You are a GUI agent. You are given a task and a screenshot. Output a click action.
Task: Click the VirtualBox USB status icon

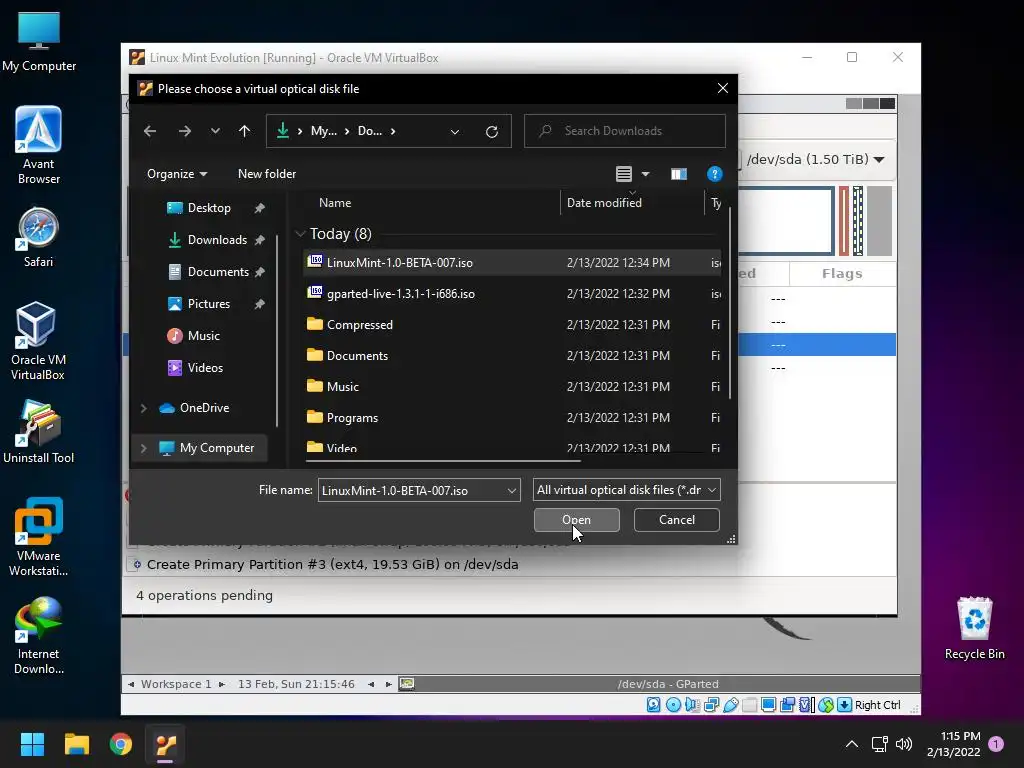click(x=731, y=705)
